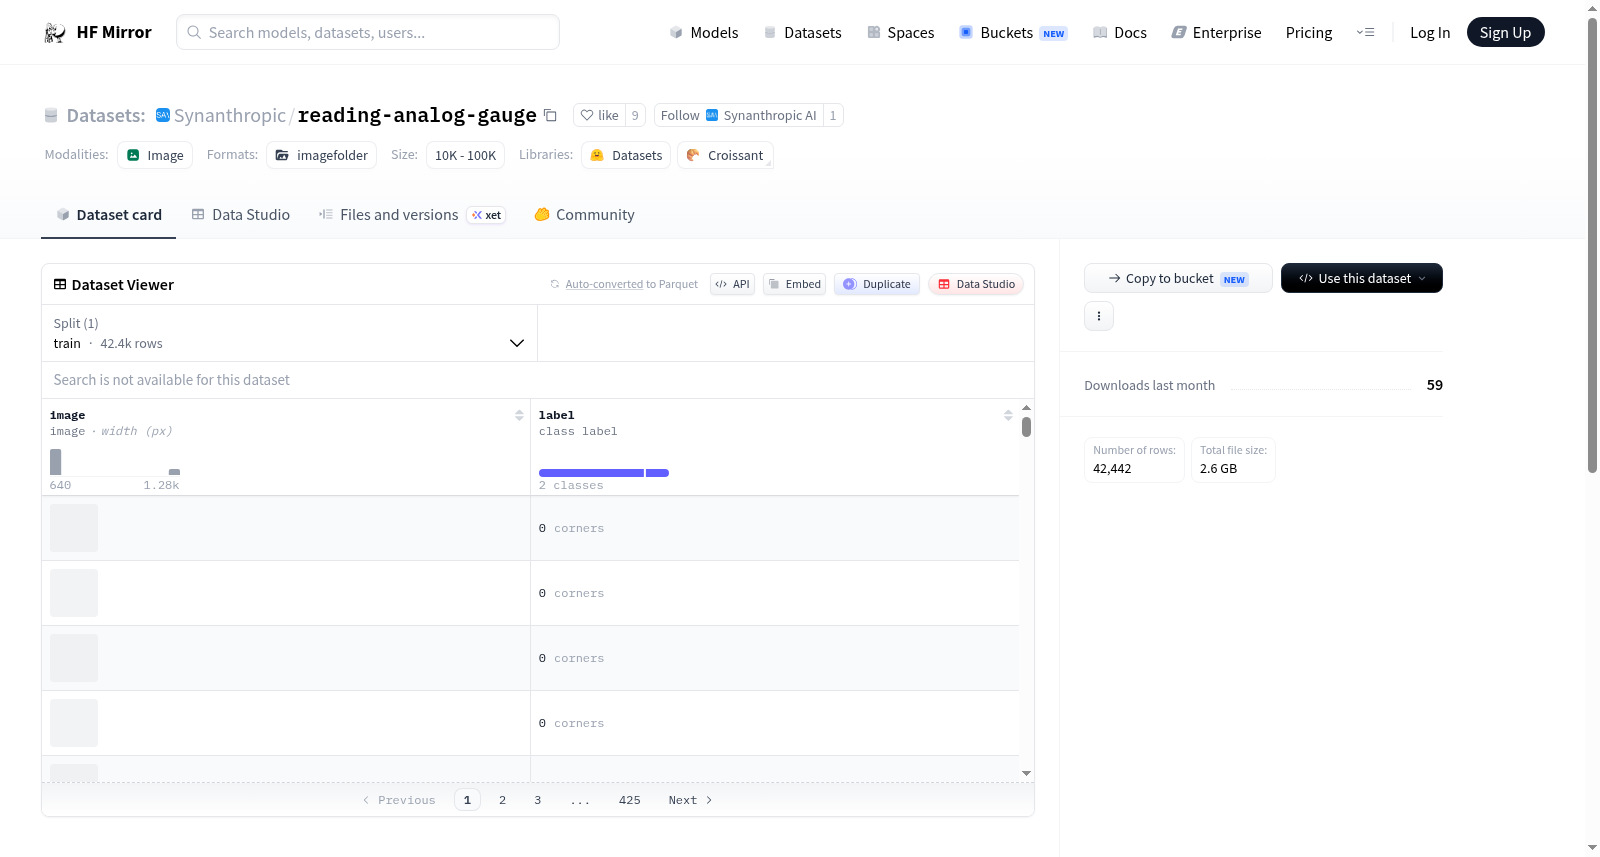This screenshot has height=857, width=1600.
Task: Open the Datasets nav item
Action: click(x=802, y=32)
